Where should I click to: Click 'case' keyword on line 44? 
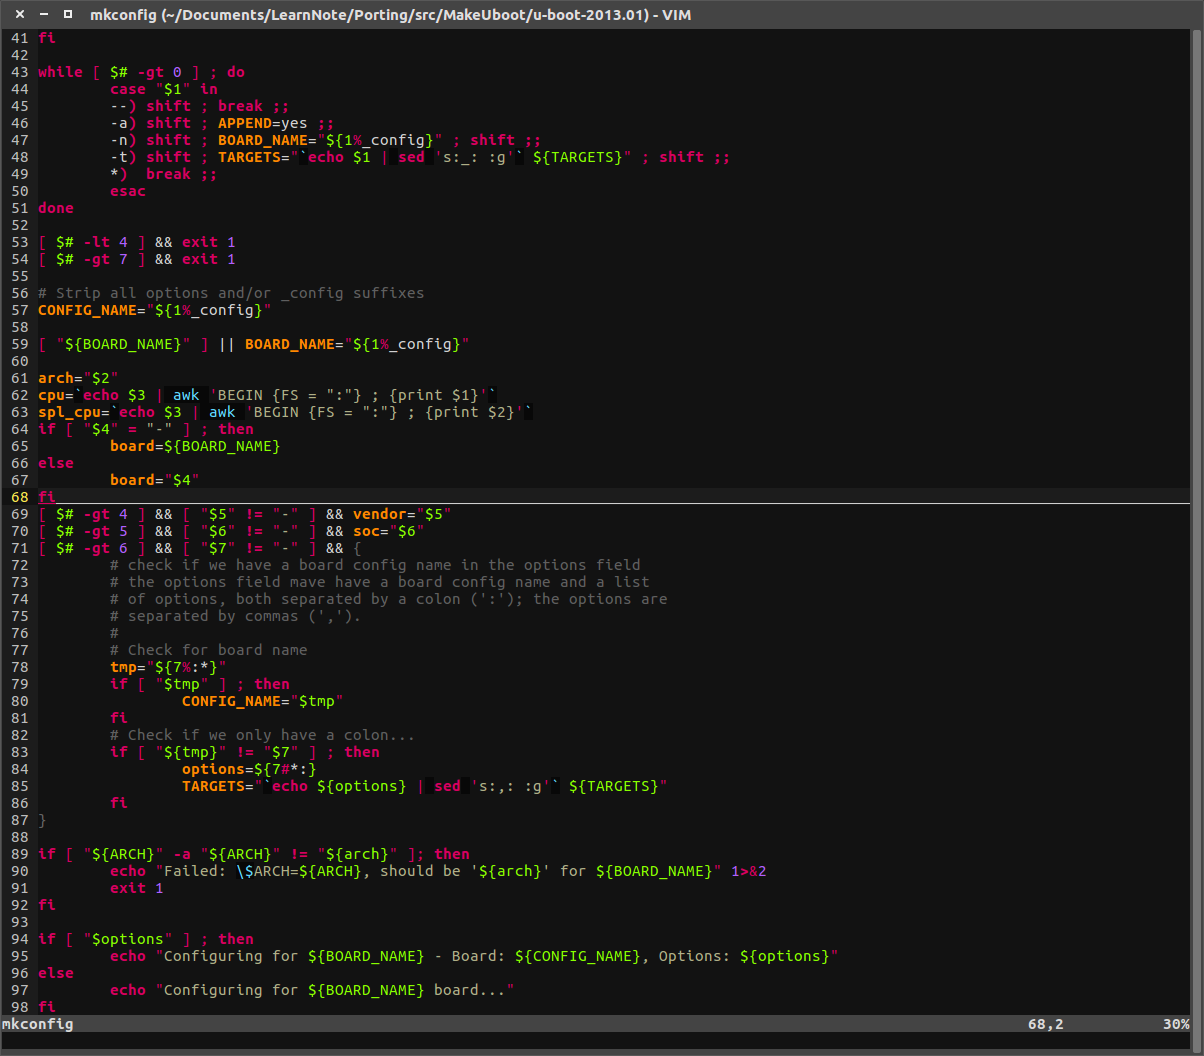pyautogui.click(x=128, y=89)
